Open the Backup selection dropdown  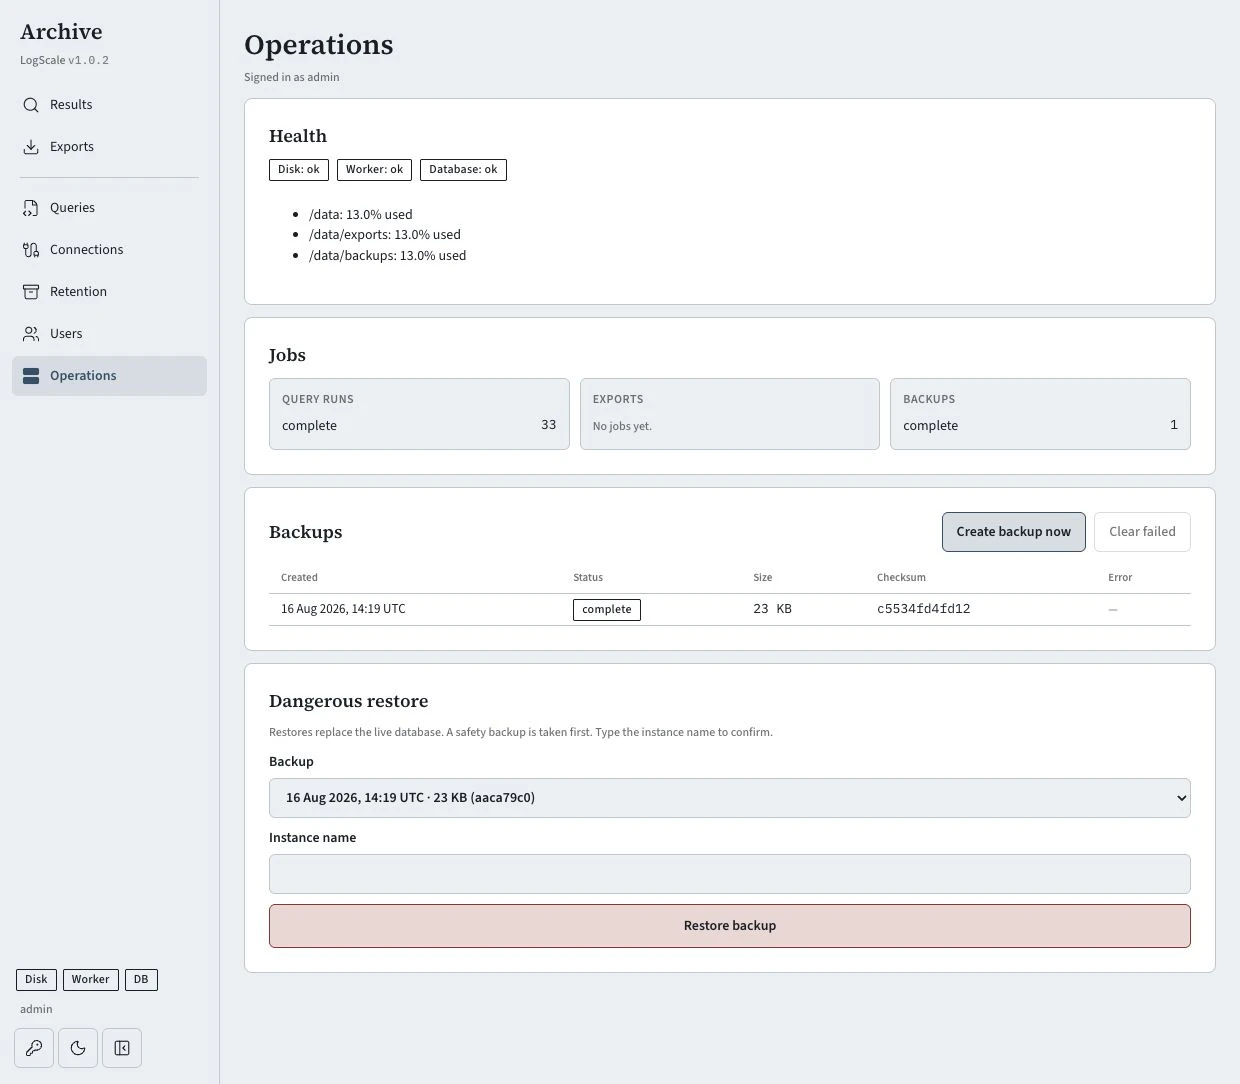tap(730, 798)
